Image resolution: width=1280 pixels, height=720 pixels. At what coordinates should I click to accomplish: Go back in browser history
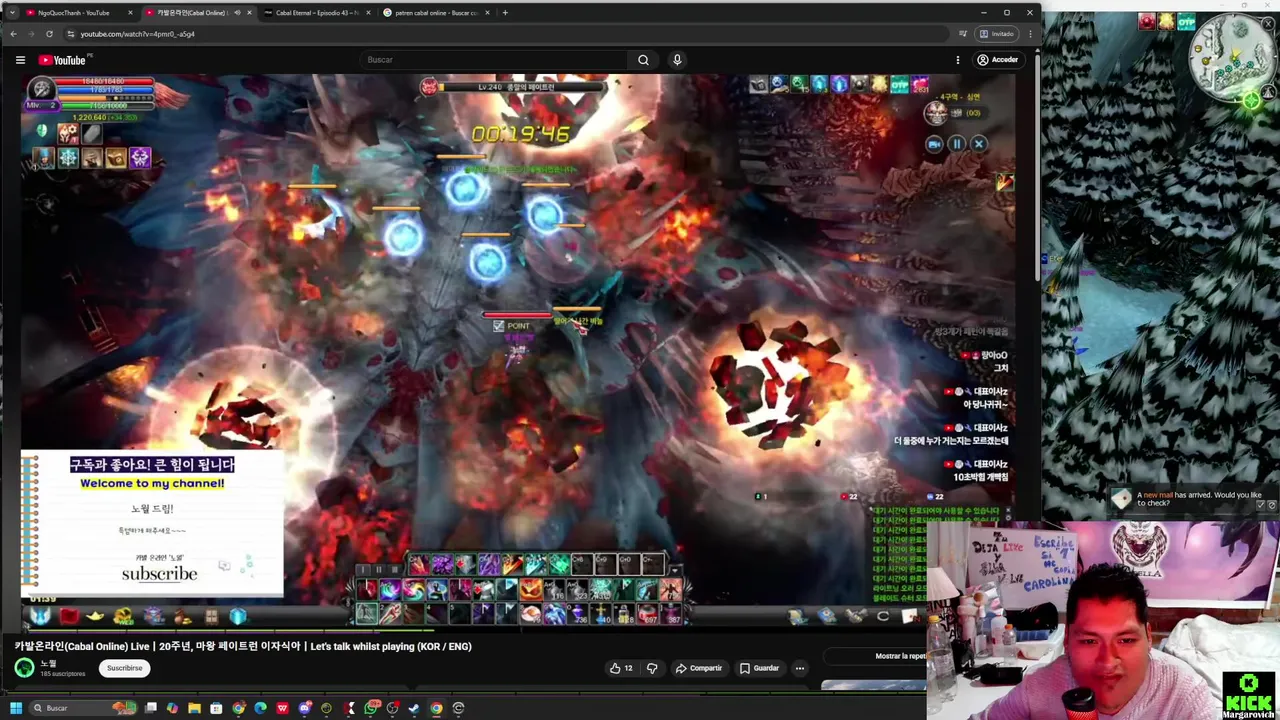click(x=13, y=34)
